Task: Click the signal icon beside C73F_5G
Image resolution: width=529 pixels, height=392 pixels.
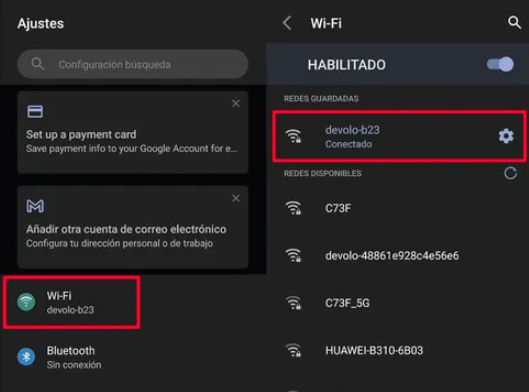Action: 293,303
